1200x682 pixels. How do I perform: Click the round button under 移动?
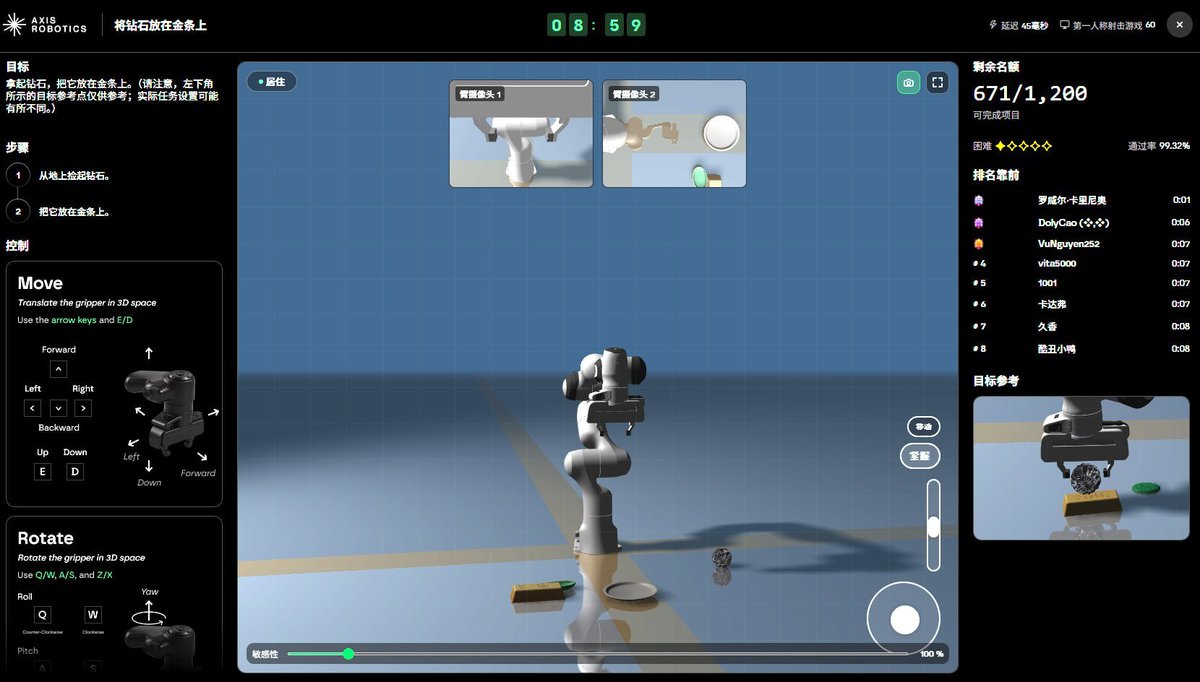920,456
